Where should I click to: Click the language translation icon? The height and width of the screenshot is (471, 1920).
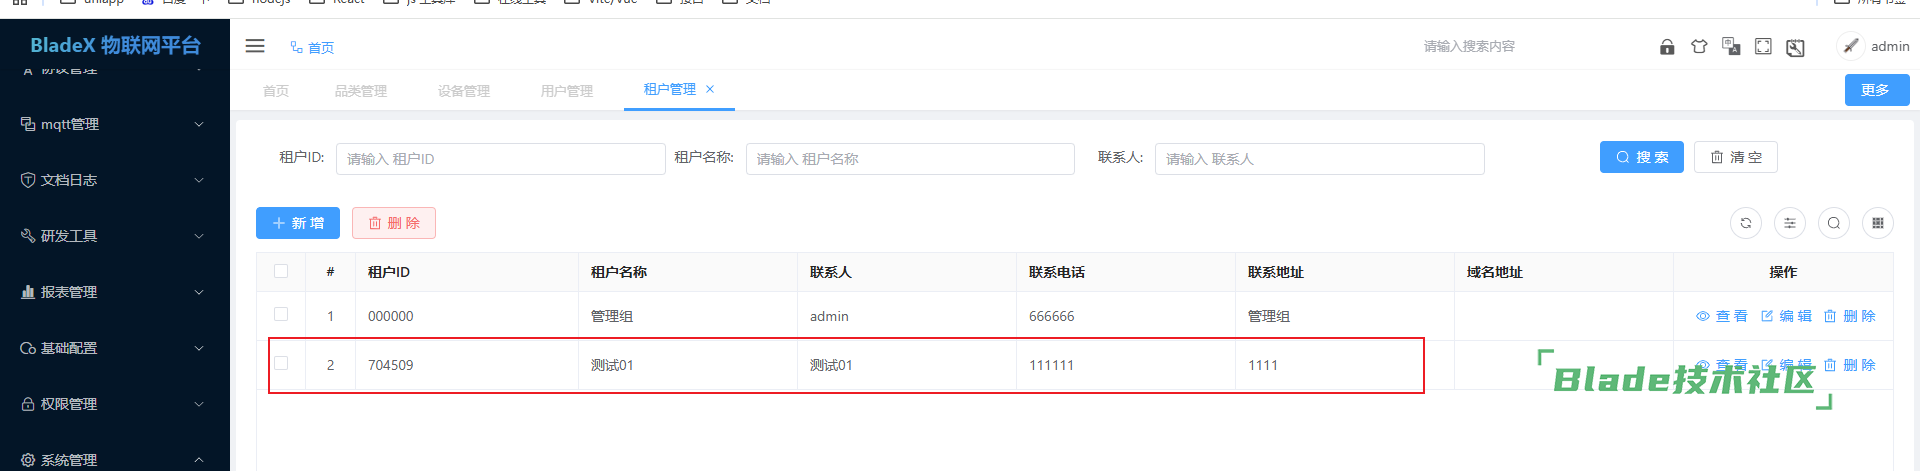(1731, 47)
